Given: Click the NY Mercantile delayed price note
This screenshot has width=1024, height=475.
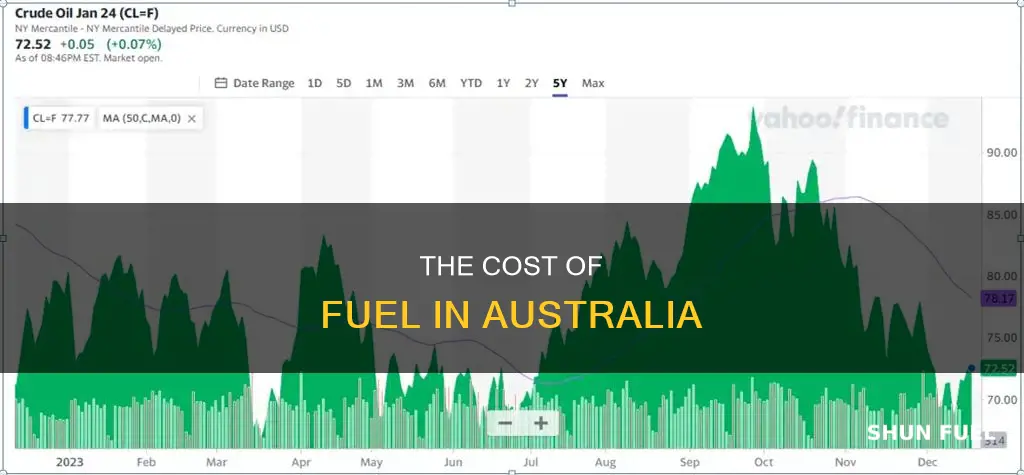Looking at the screenshot, I should pos(152,29).
